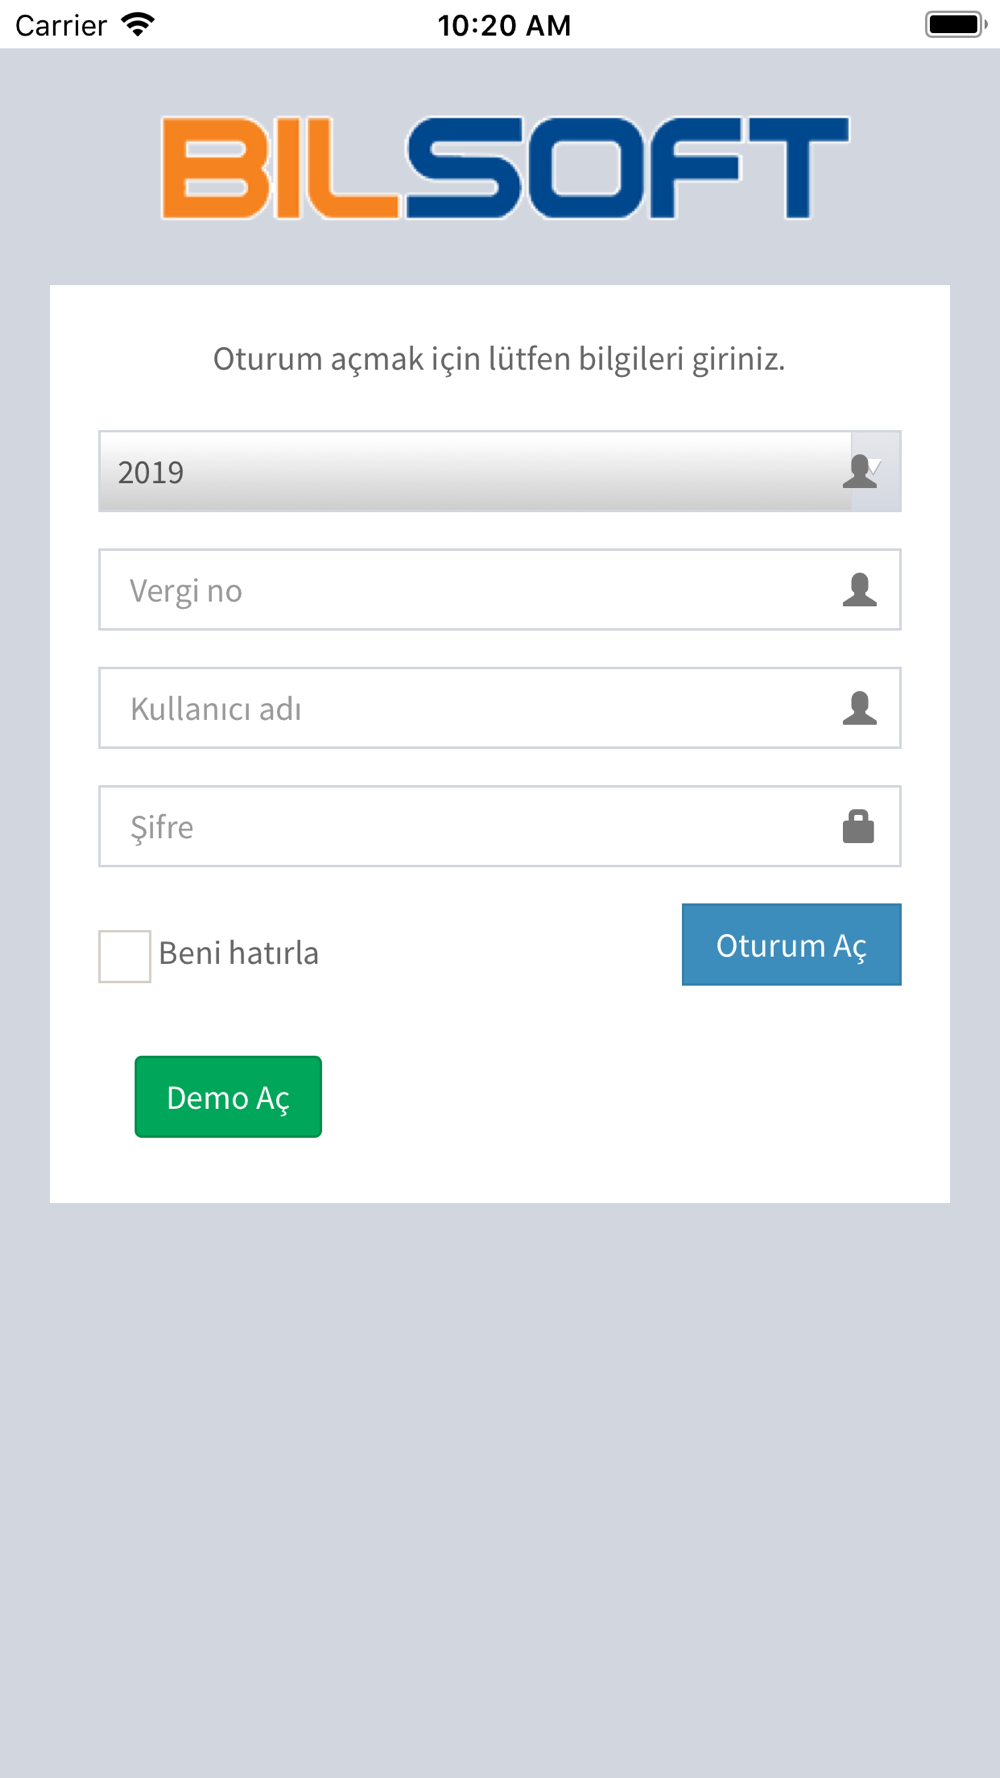
Task: Tap the login instruction text
Action: 499,358
